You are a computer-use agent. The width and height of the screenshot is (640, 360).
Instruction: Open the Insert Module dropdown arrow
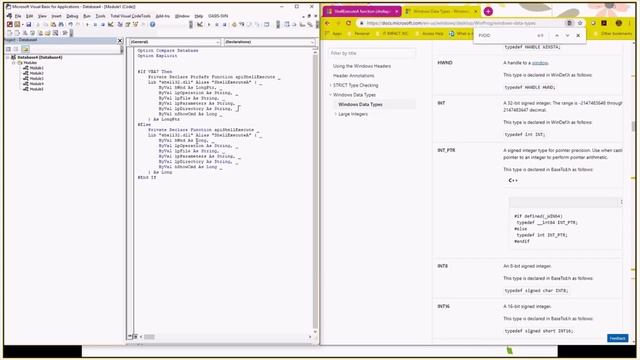pos(22,24)
